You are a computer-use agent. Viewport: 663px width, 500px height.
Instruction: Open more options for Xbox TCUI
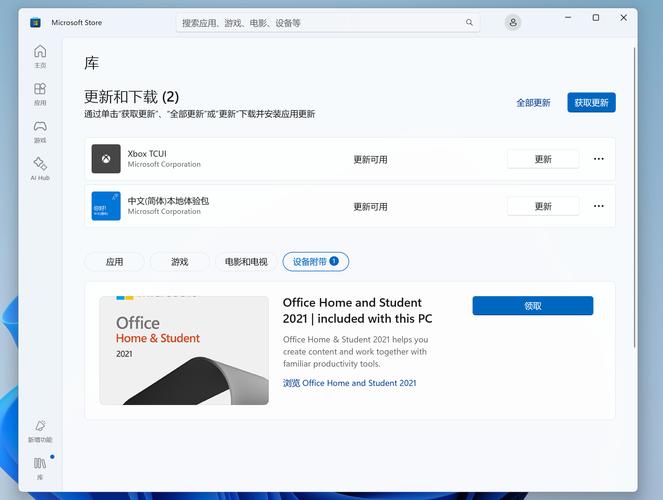(599, 159)
